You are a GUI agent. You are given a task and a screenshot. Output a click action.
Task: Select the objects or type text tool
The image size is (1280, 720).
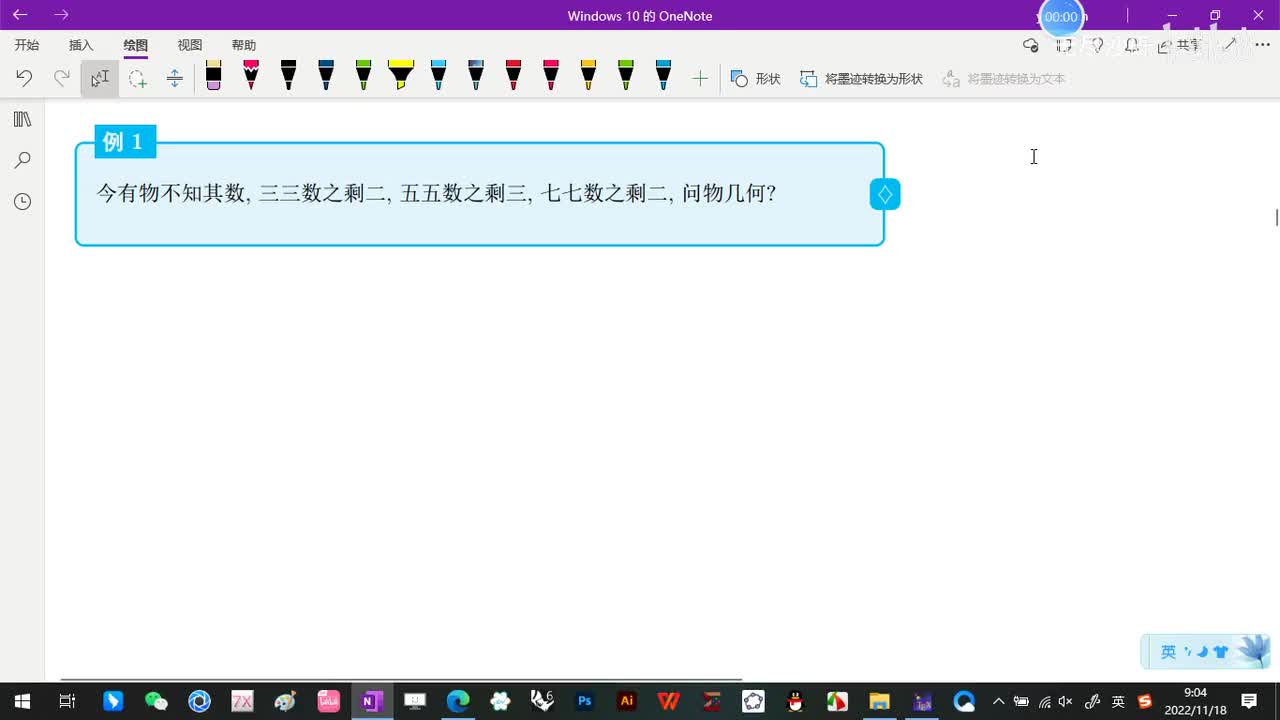pyautogui.click(x=100, y=78)
